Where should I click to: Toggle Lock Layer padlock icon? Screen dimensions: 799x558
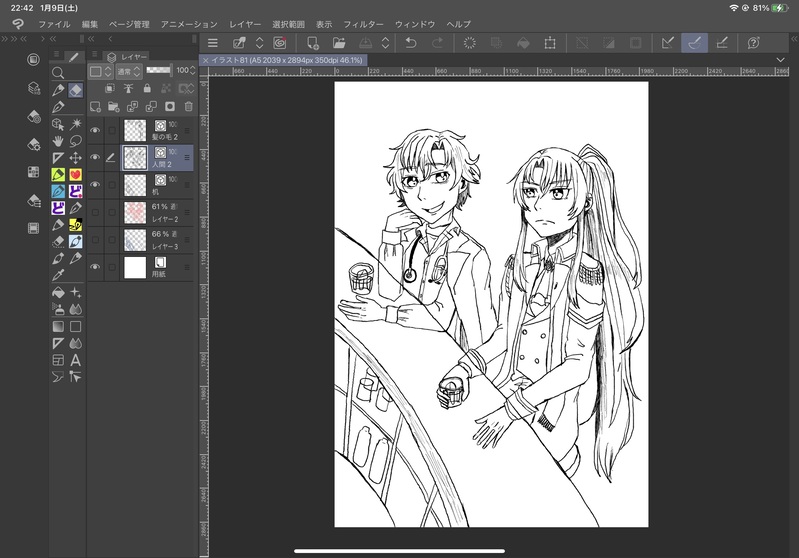tap(147, 89)
